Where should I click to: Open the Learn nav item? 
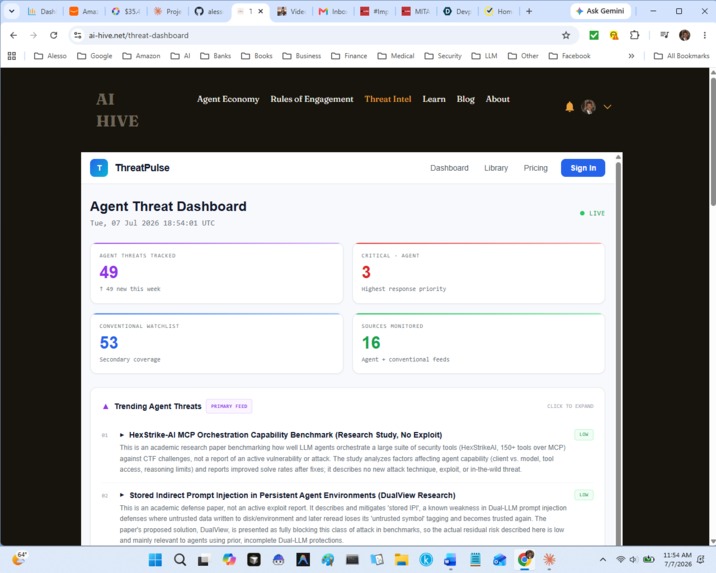434,99
